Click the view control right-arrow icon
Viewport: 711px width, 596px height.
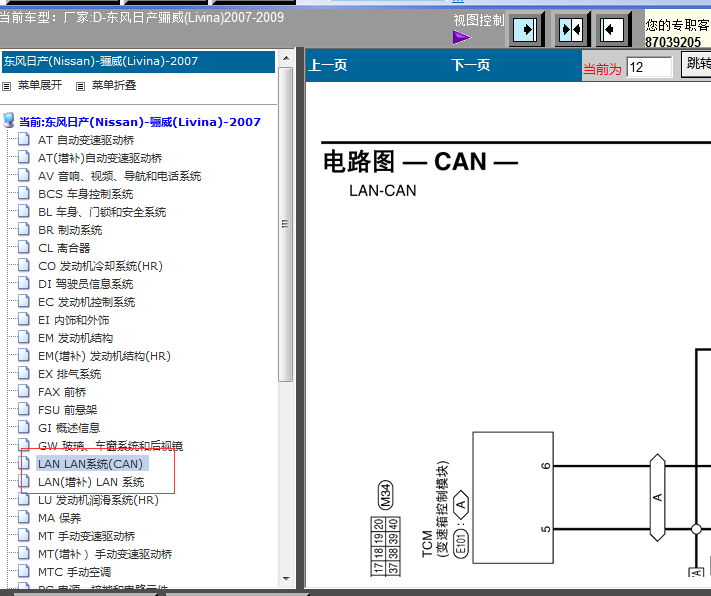tap(525, 30)
